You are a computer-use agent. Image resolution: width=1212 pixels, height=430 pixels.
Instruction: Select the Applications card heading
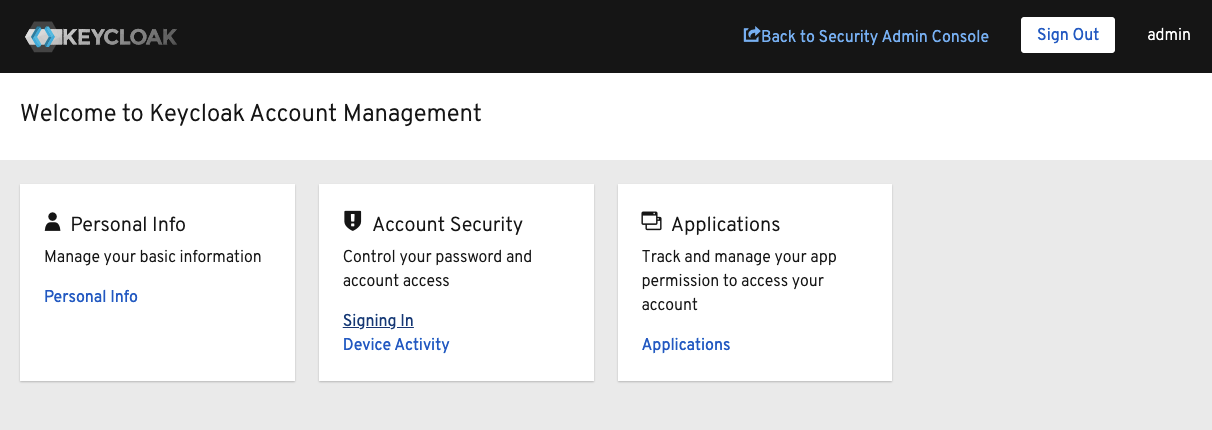725,224
